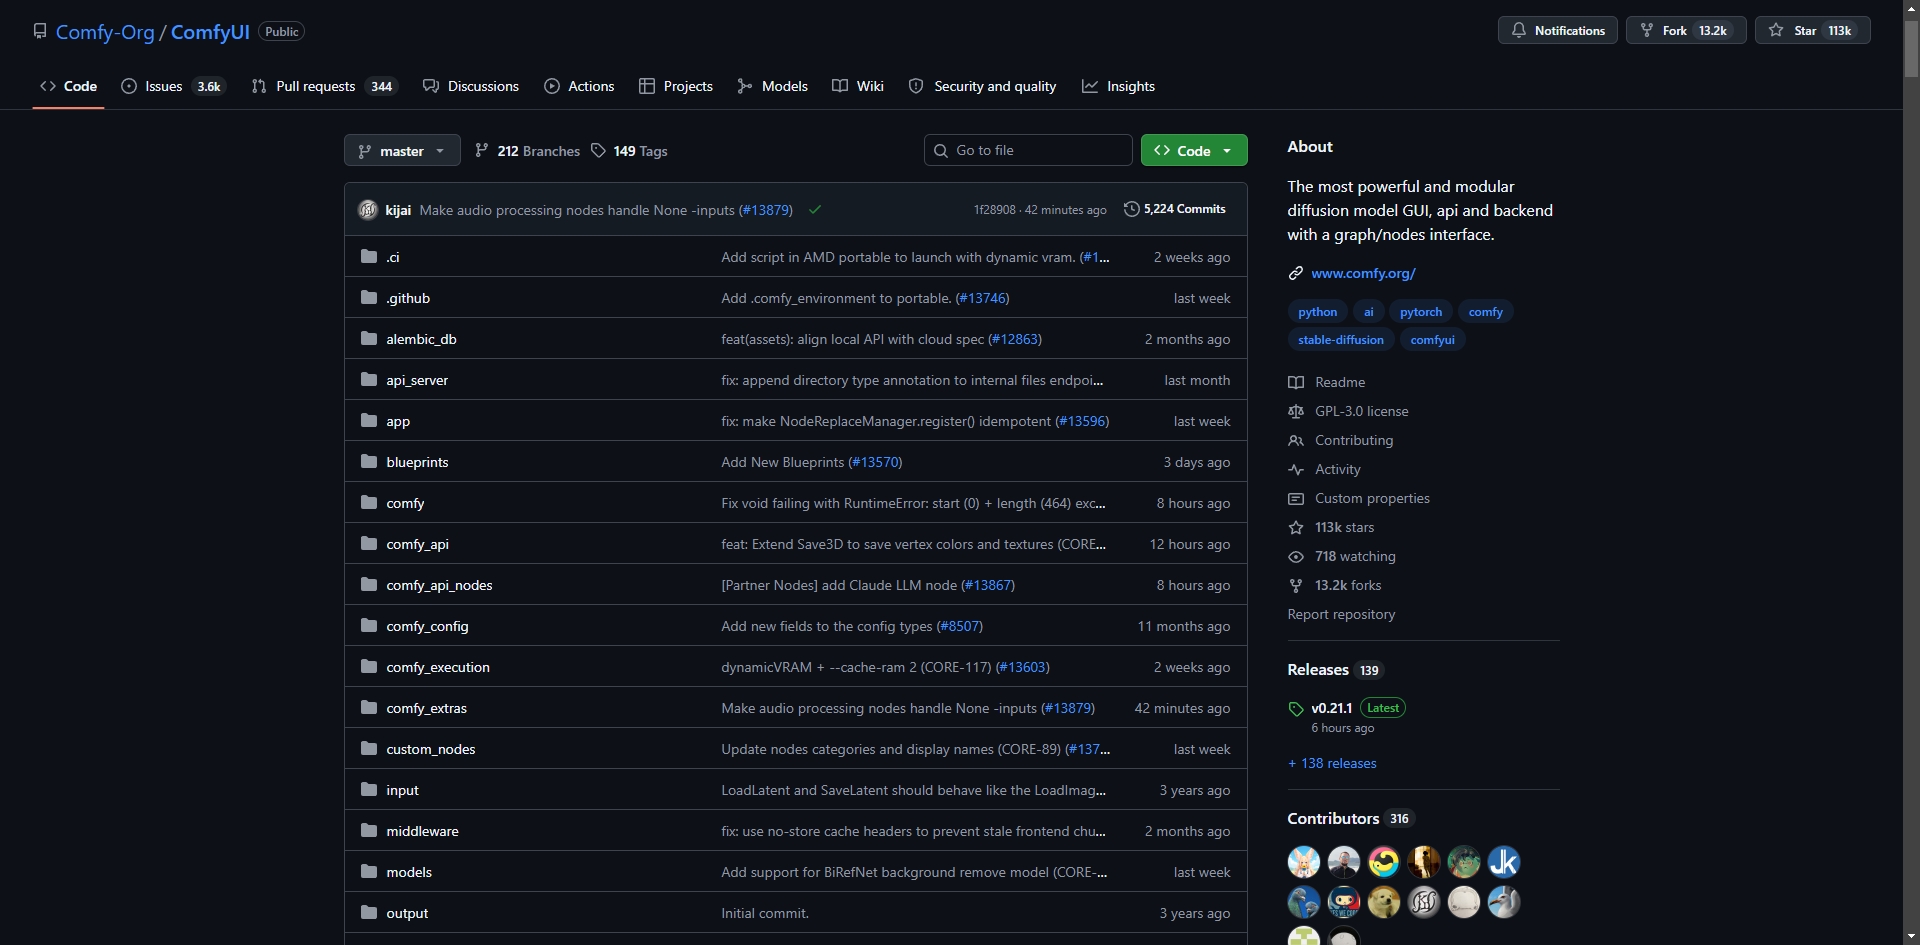Image resolution: width=1920 pixels, height=945 pixels.
Task: Open the JK contributor avatar
Action: (x=1504, y=862)
